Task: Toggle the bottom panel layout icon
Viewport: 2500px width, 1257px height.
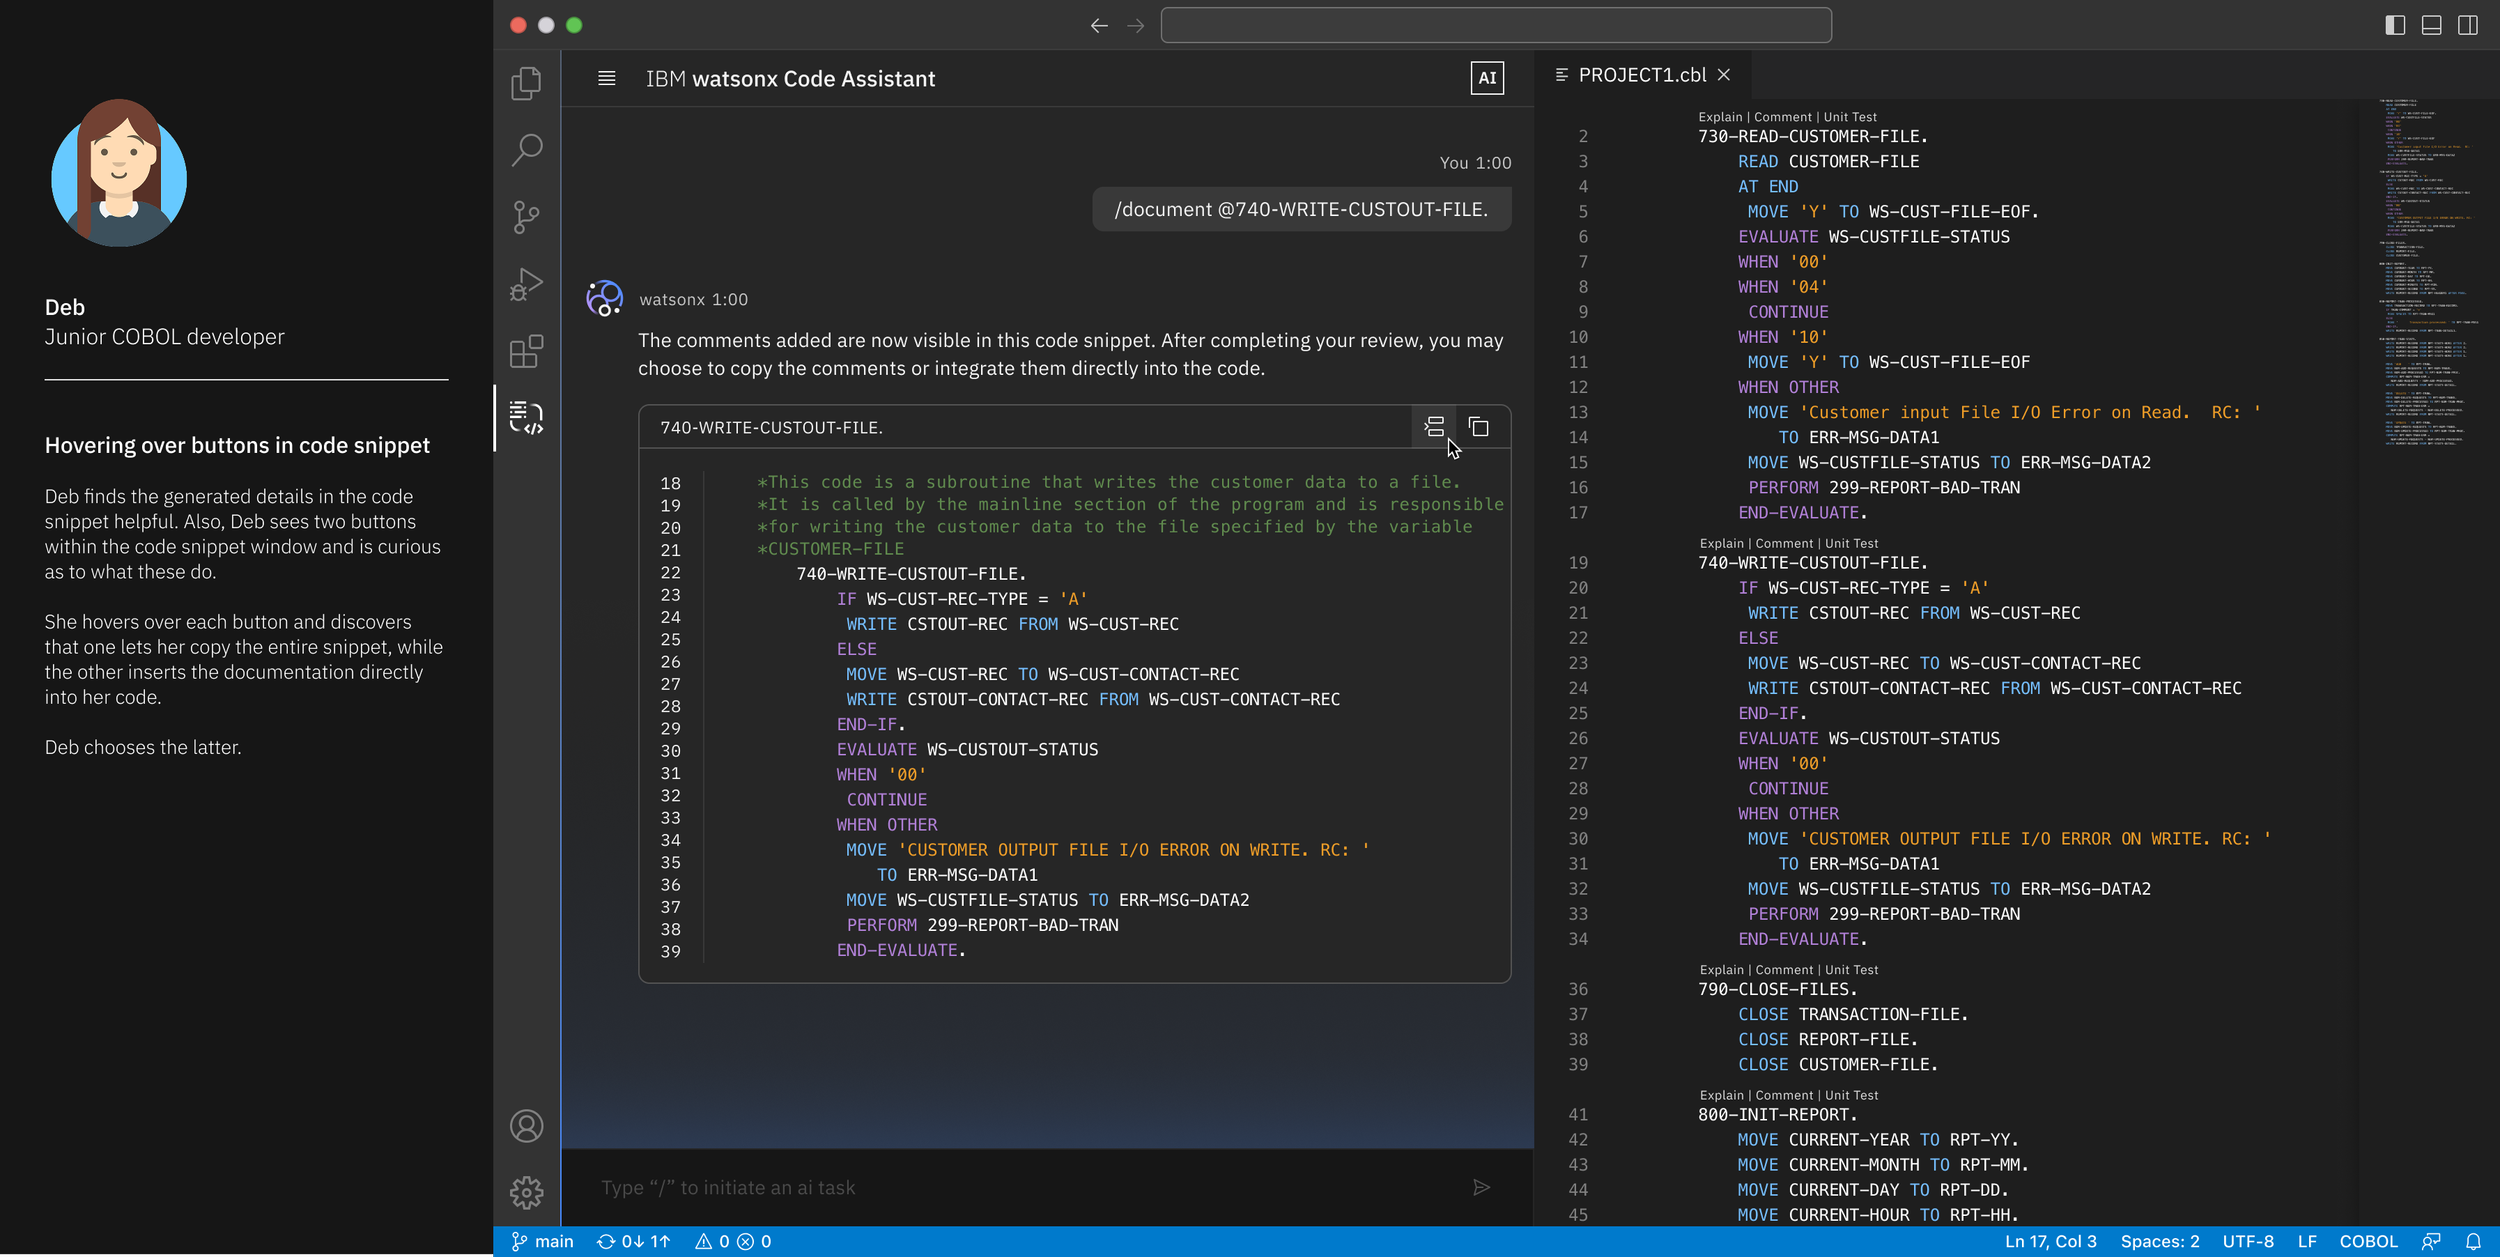Action: click(2431, 25)
